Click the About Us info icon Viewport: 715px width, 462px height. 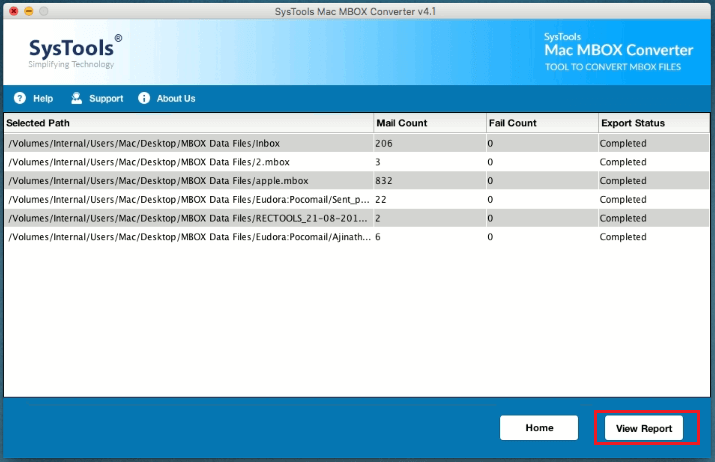(144, 98)
